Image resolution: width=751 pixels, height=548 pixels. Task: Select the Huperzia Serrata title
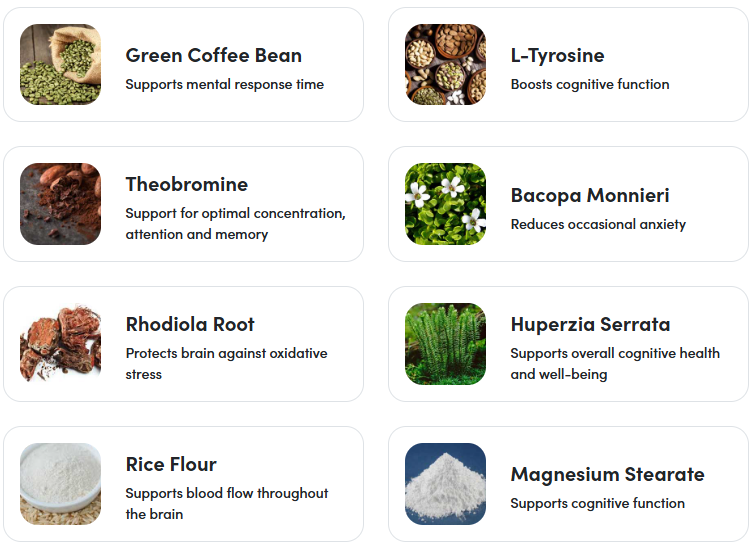coord(591,324)
